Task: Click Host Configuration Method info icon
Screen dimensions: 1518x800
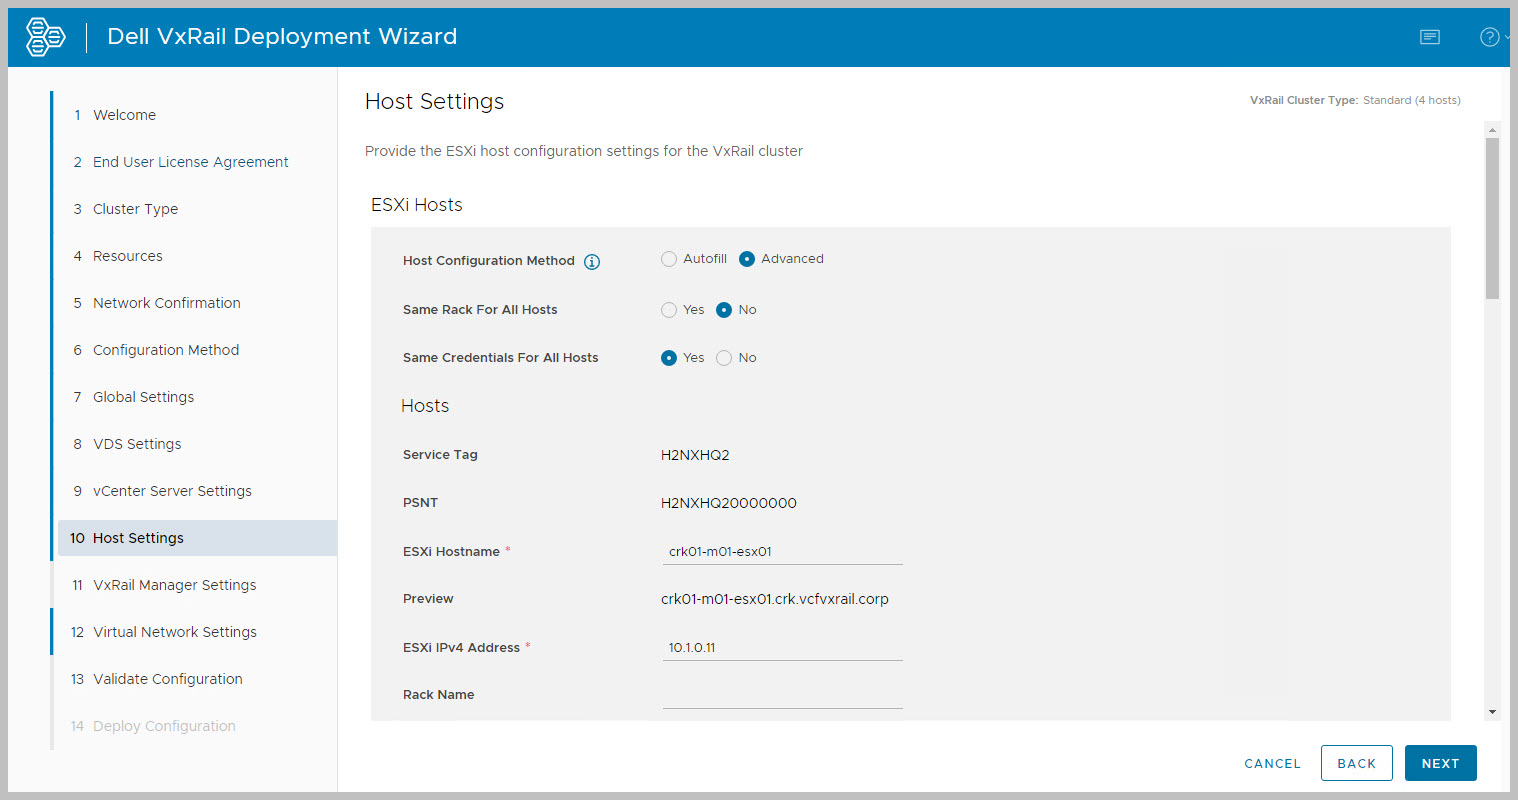Action: 592,262
